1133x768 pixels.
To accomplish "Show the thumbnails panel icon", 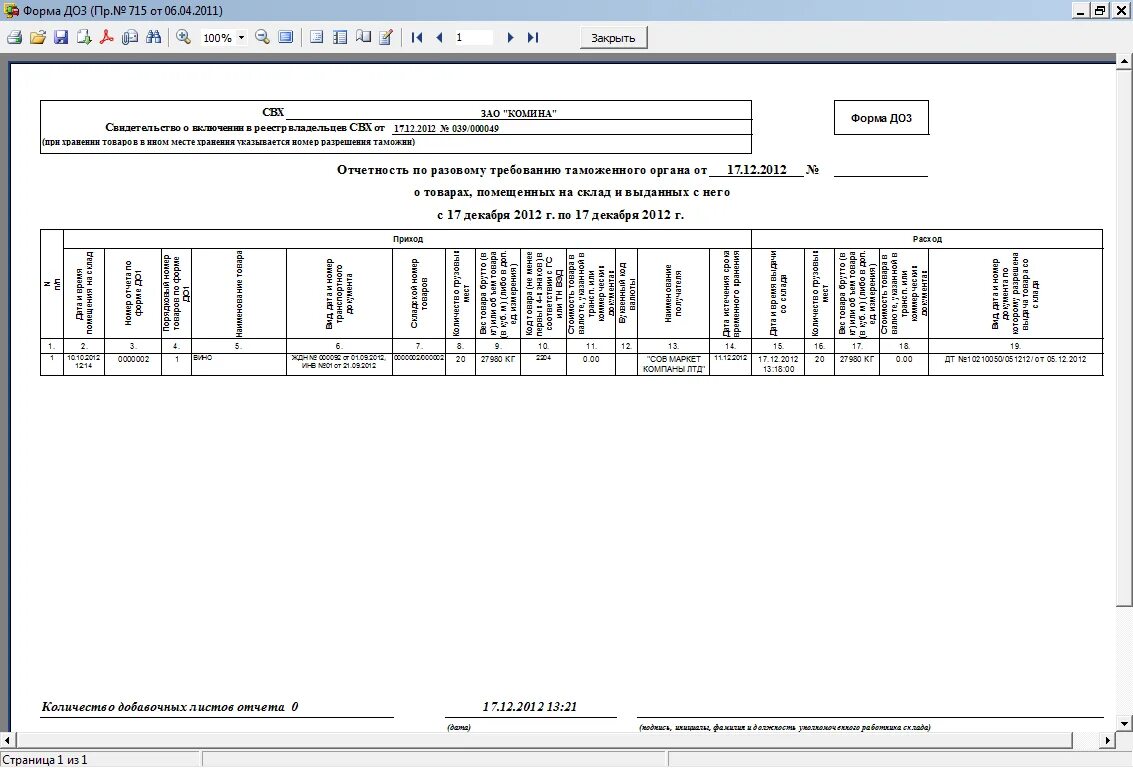I will tap(340, 38).
